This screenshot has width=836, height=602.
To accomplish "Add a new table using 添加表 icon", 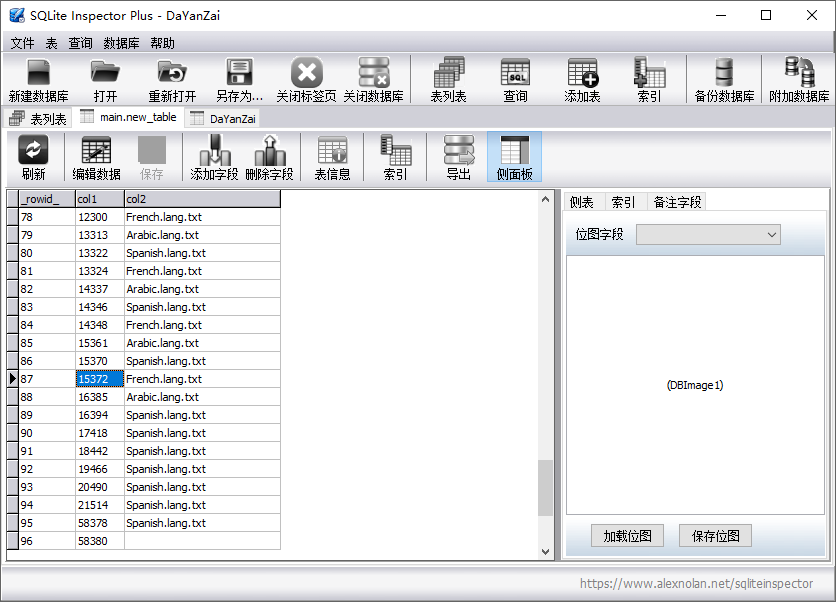I will (581, 78).
